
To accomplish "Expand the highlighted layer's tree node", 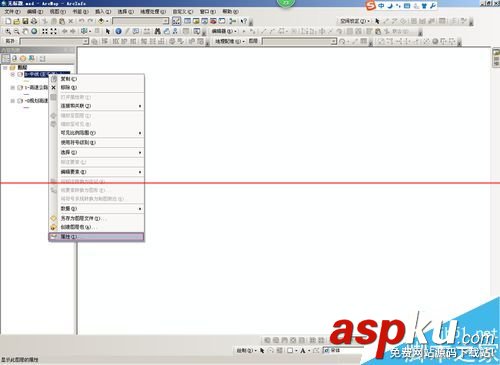I will point(13,74).
